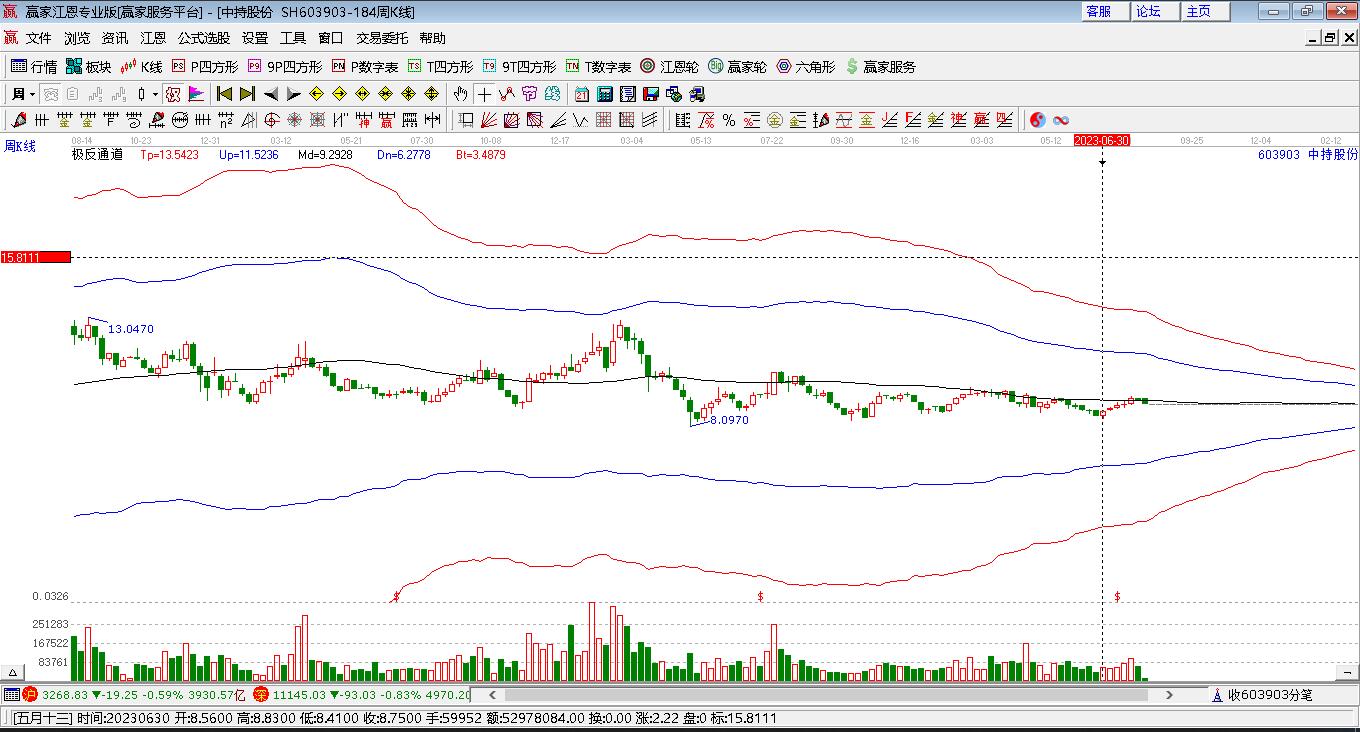1360x732 pixels.
Task: Expand the volume panel up-arrow button
Action: click(14, 673)
